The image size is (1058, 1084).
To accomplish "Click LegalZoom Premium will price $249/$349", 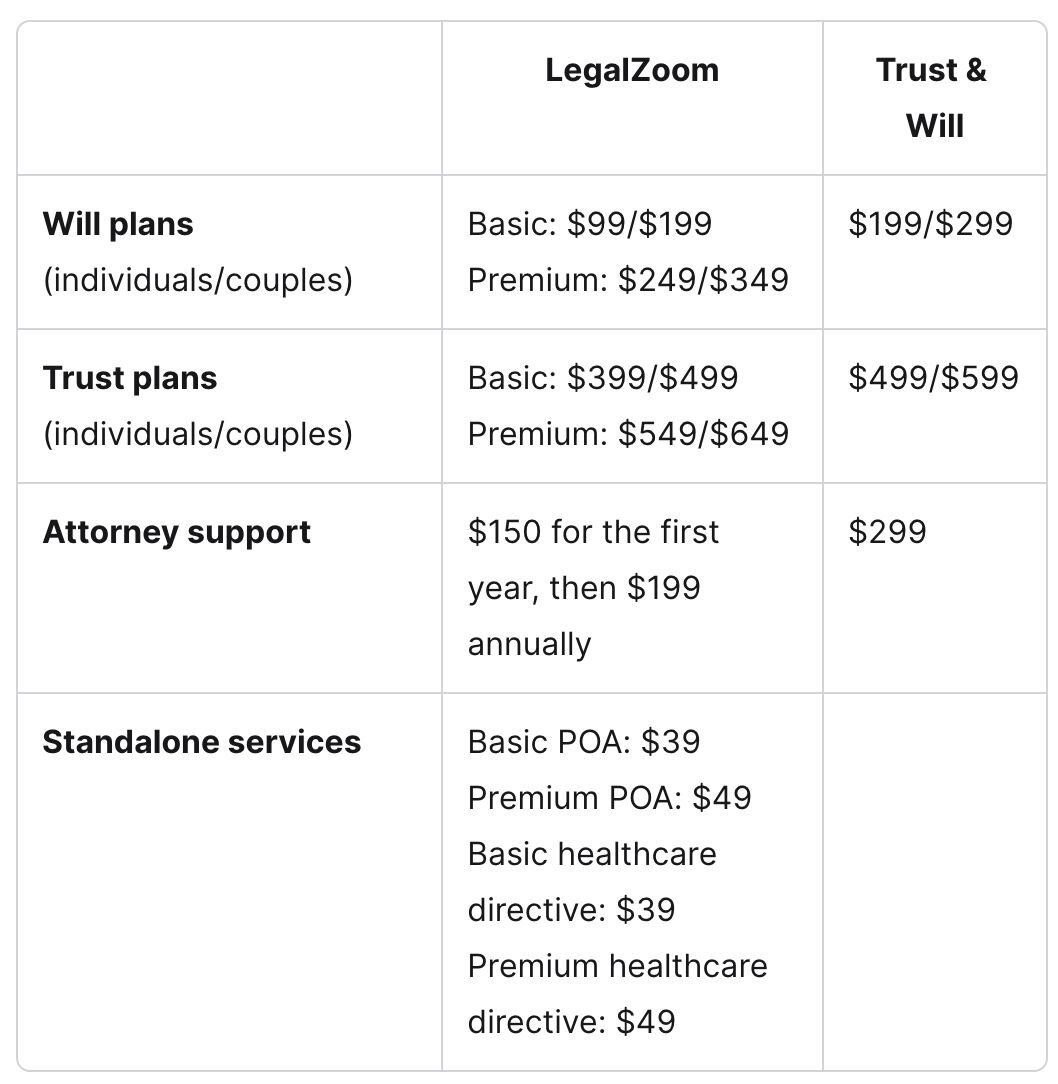I will pos(628,280).
